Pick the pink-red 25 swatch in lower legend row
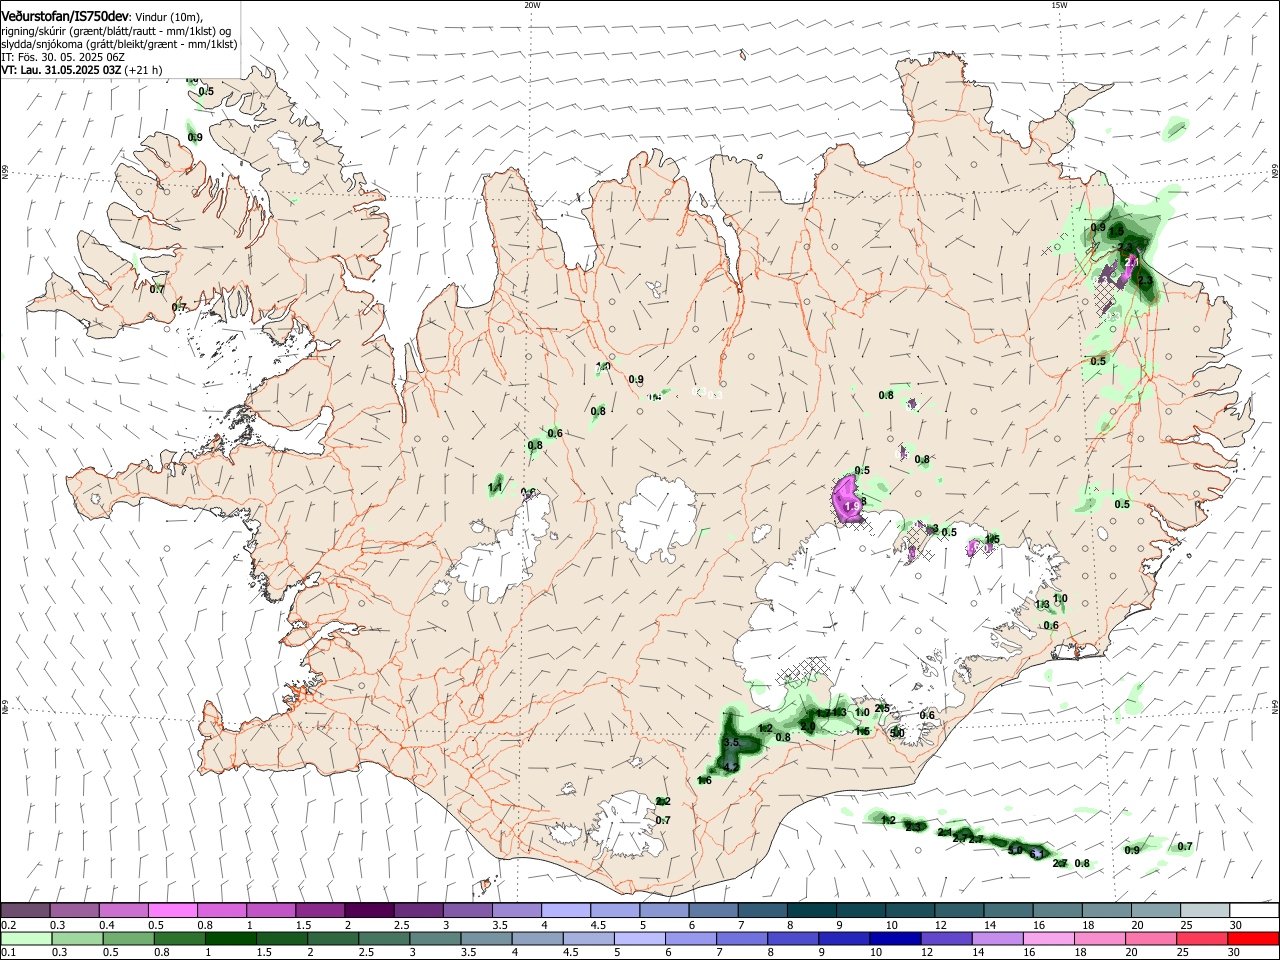This screenshot has height=960, width=1280. (x=1202, y=938)
